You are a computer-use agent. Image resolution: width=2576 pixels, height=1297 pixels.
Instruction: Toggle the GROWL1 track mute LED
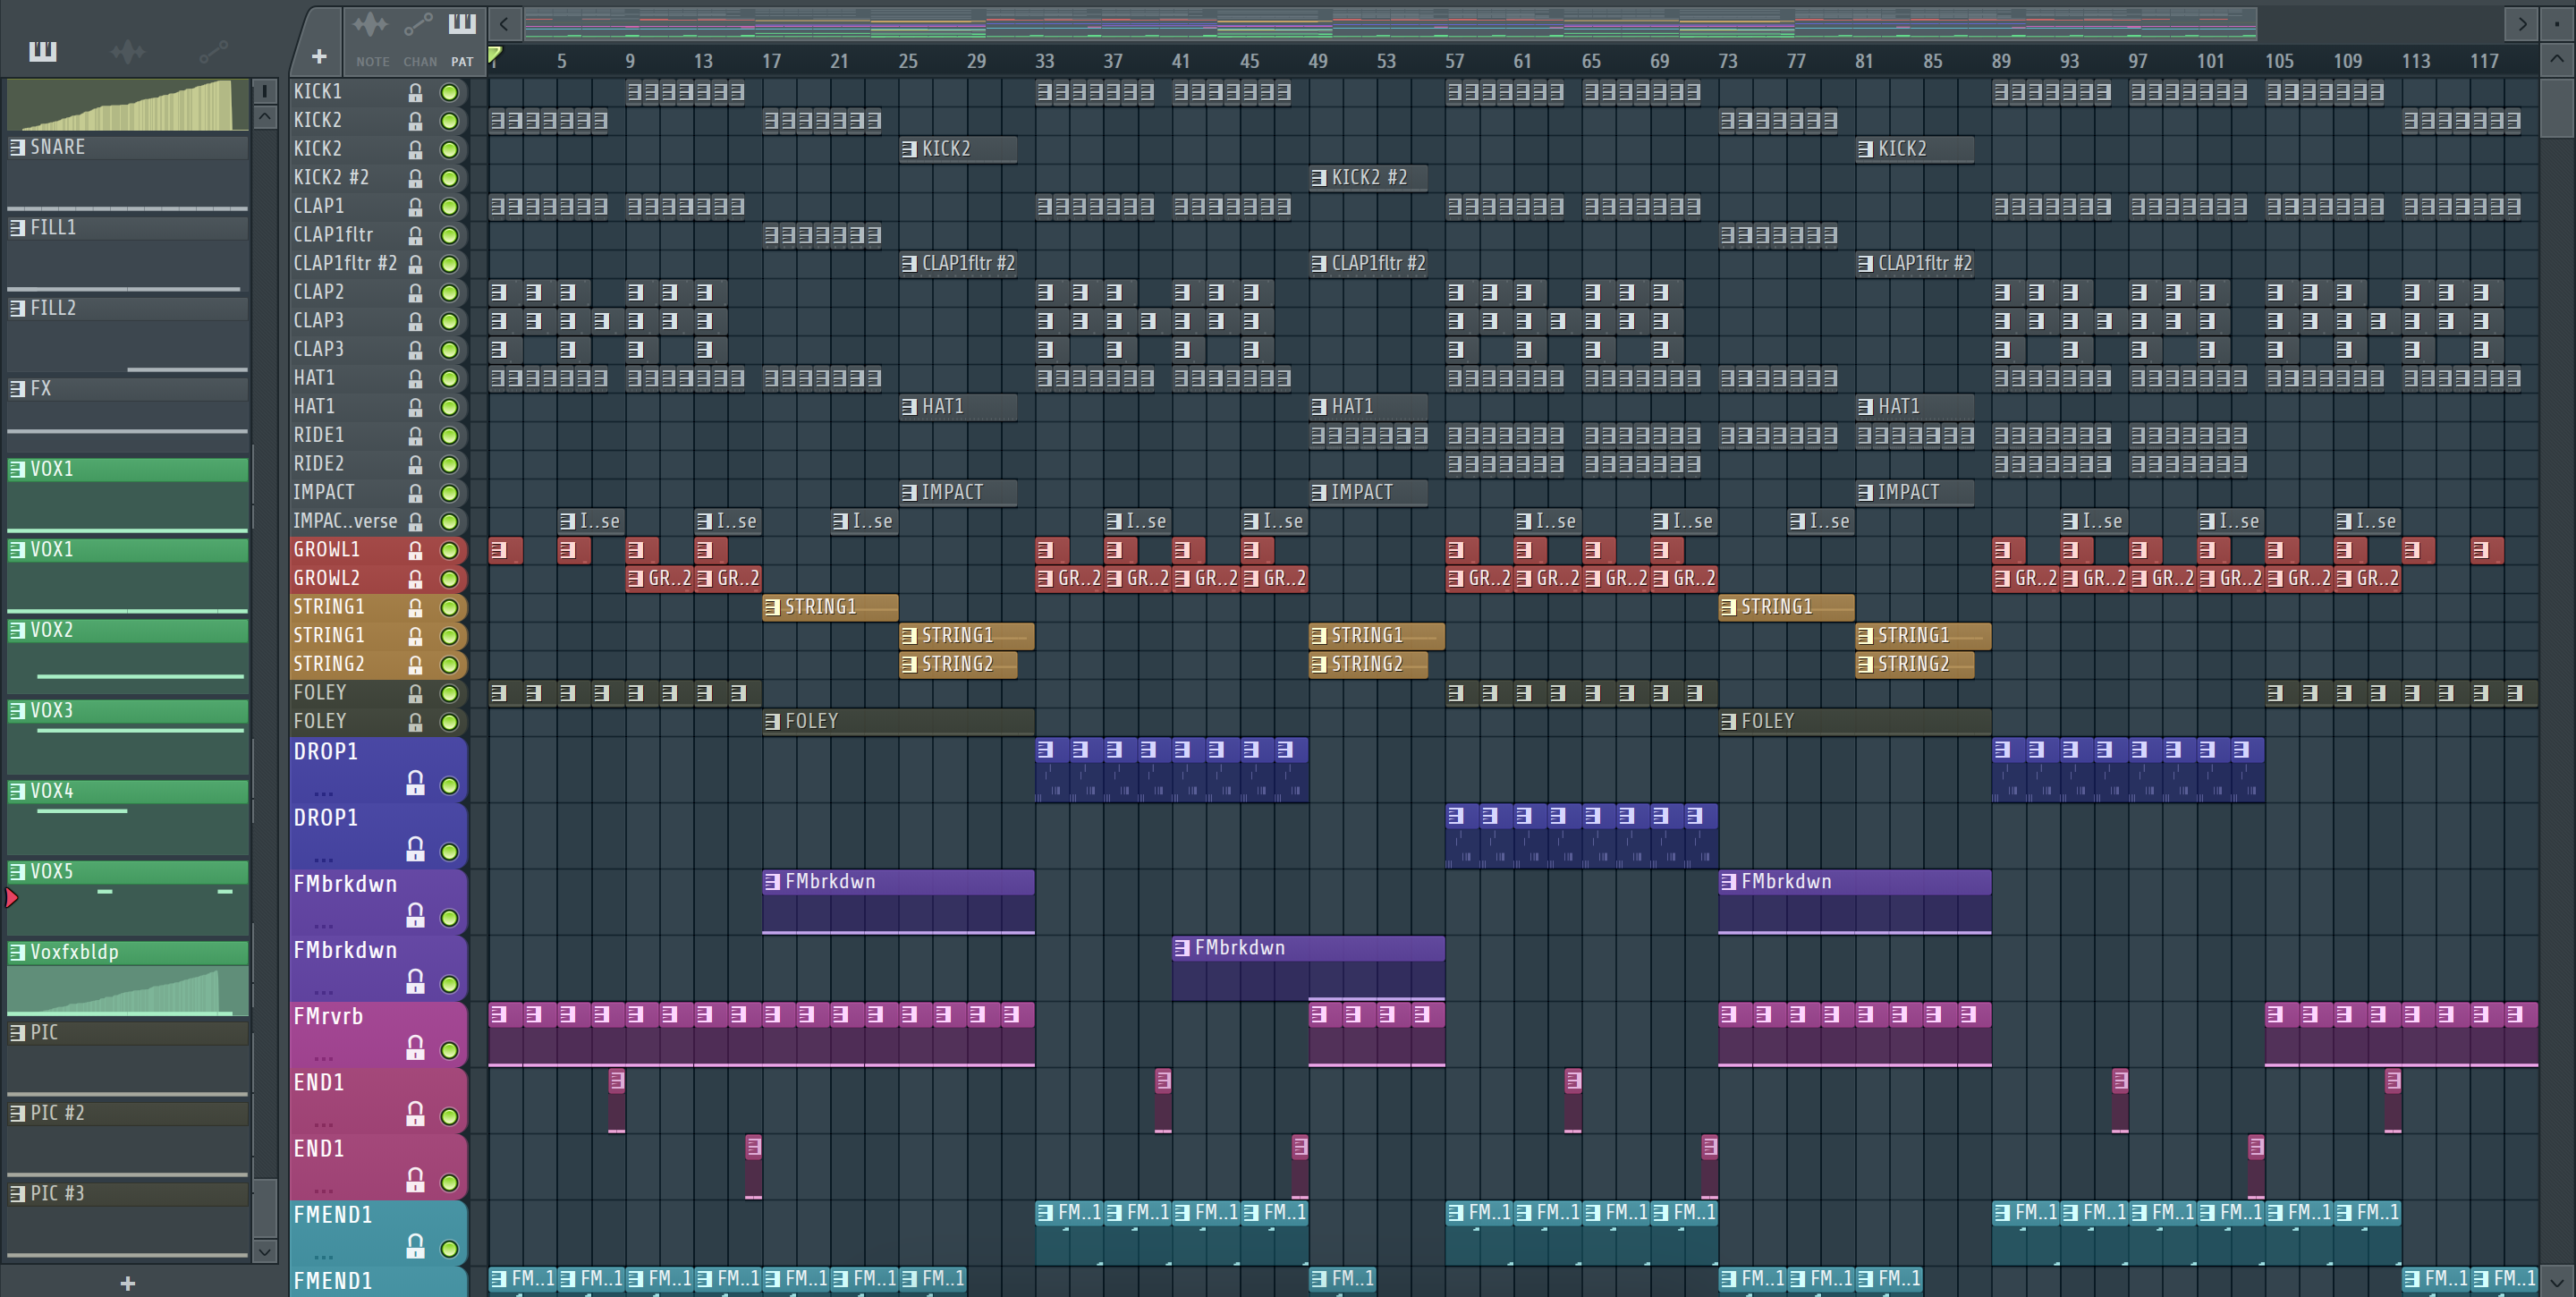pyautogui.click(x=450, y=550)
